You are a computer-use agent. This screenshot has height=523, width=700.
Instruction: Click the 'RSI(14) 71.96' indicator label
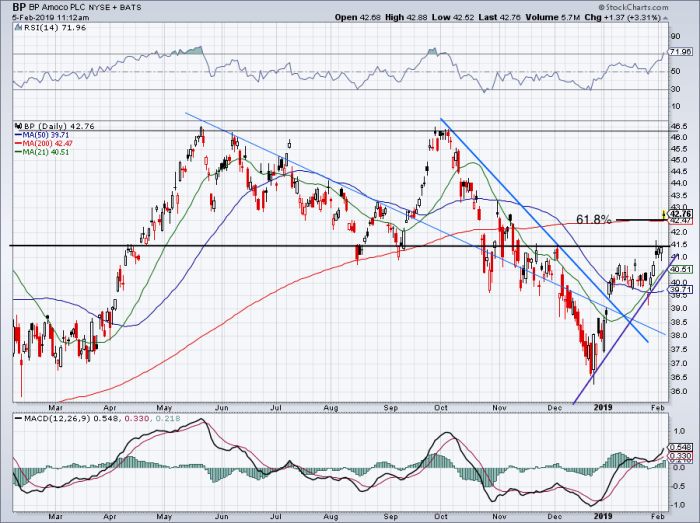(x=54, y=28)
